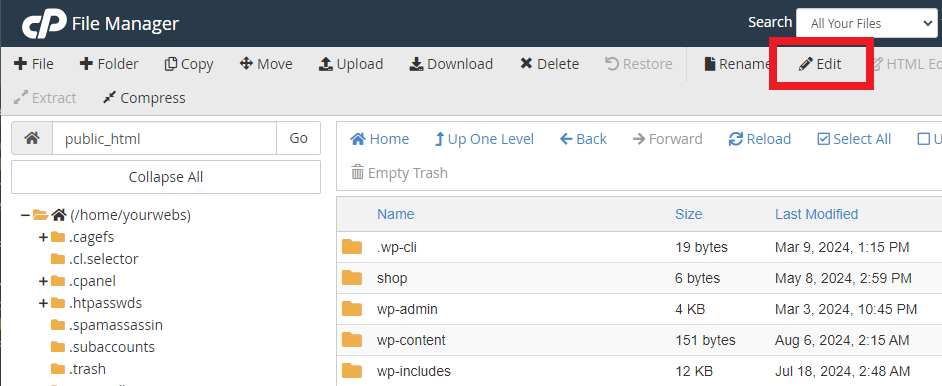Click the Jul 18, 2024, 2:48 AM cell
This screenshot has width=942, height=386.
coord(842,371)
